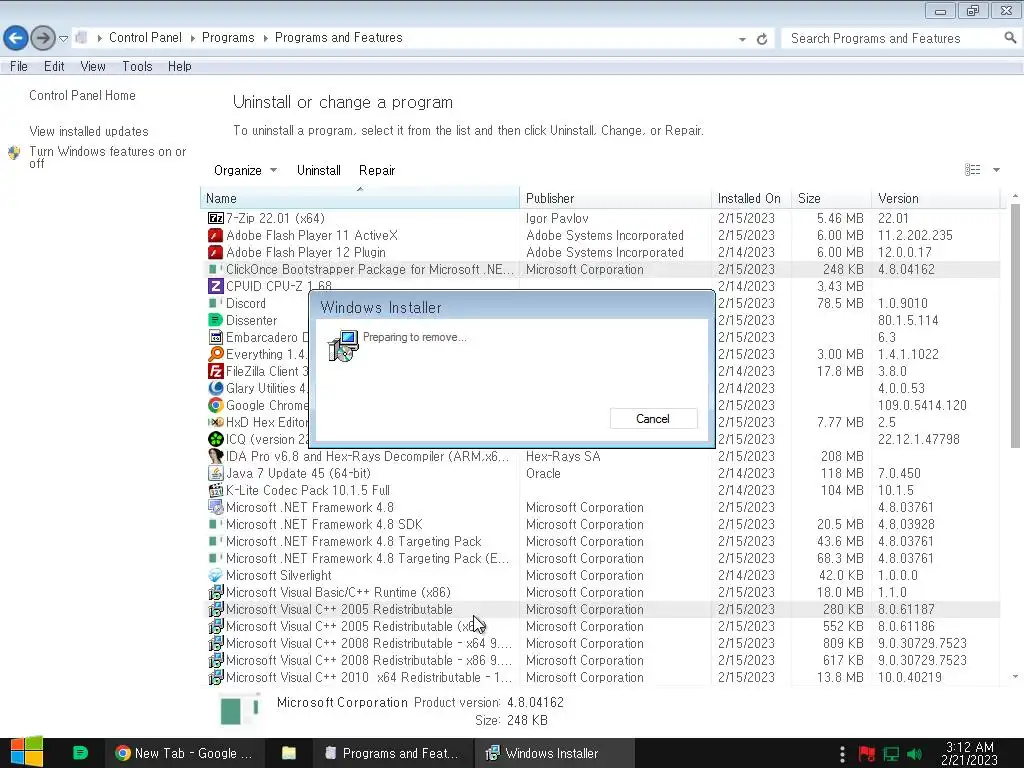Open the Tools menu
The width and height of the screenshot is (1024, 768).
pos(137,66)
